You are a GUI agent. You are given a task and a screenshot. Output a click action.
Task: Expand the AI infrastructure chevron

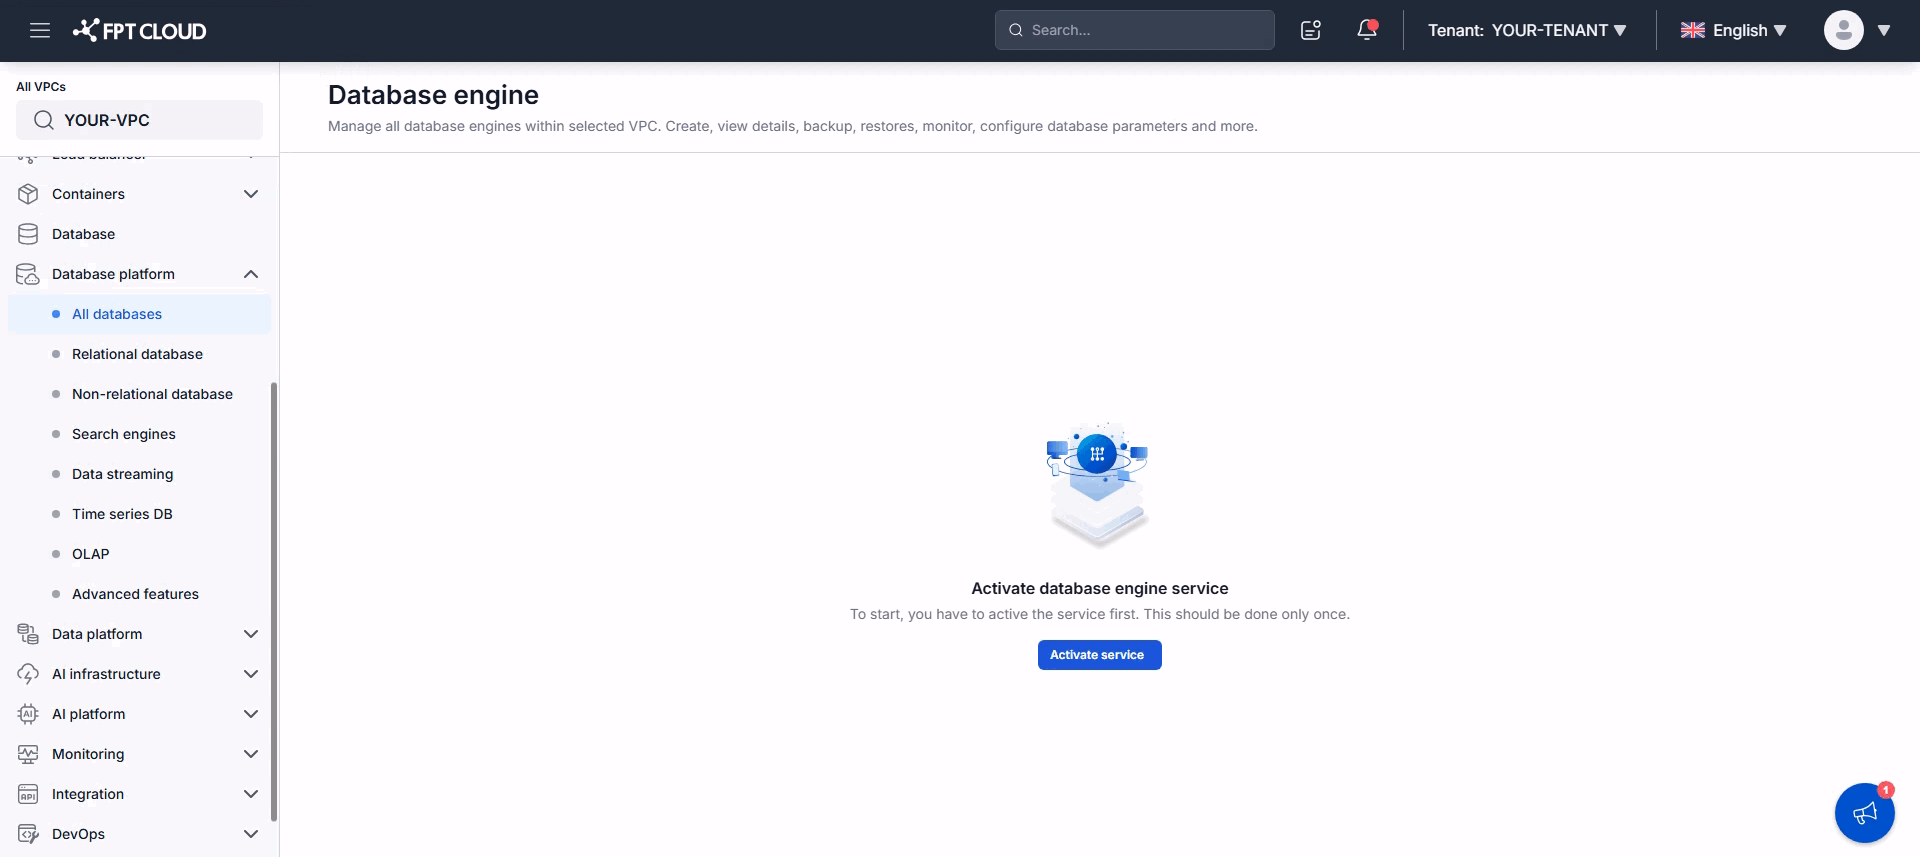(251, 674)
